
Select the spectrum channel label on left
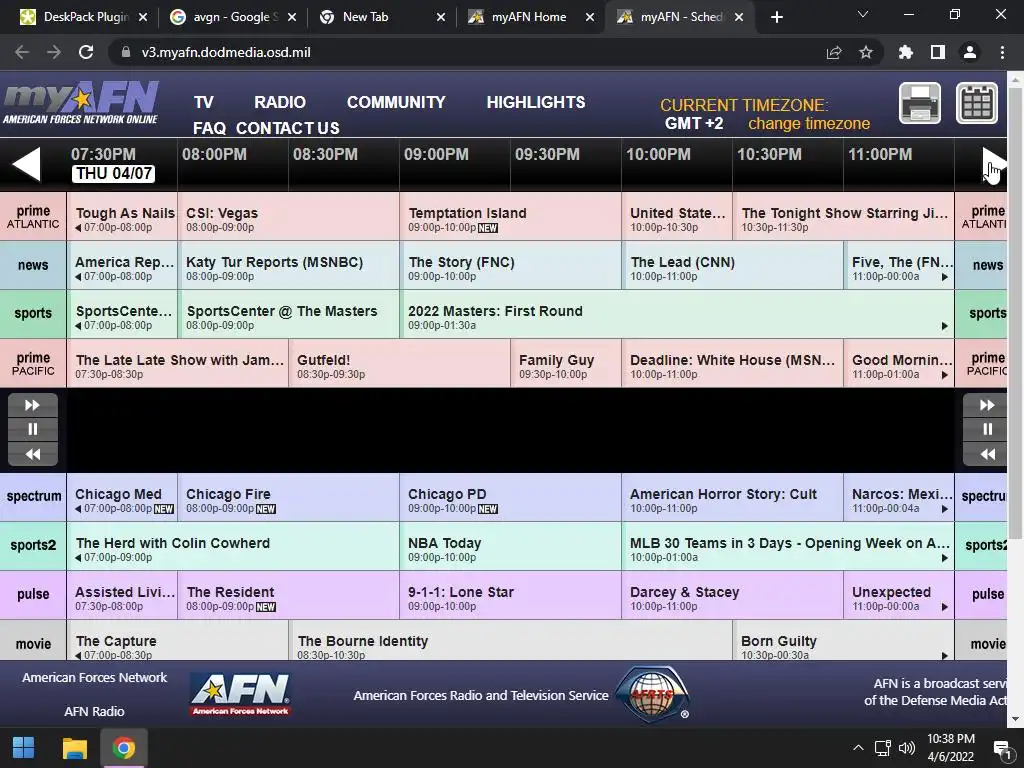coord(33,496)
